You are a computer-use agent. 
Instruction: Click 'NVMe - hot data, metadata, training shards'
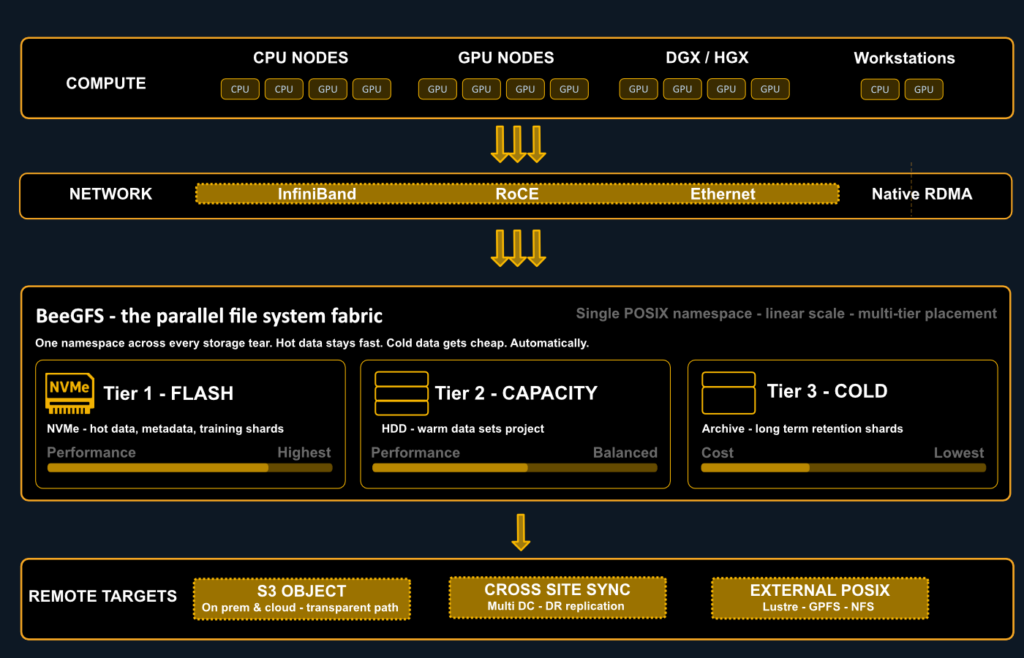click(165, 429)
